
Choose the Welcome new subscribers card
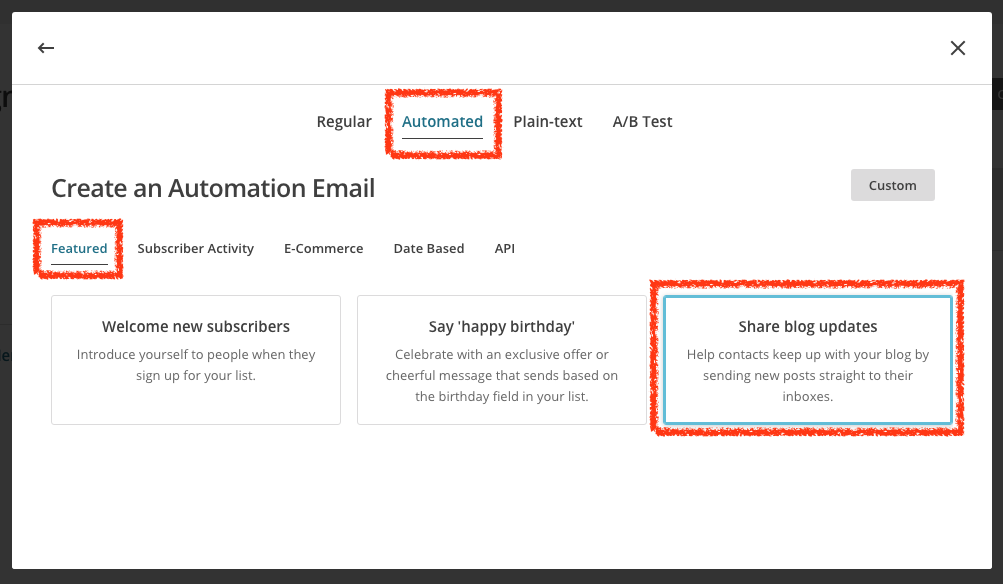196,326
